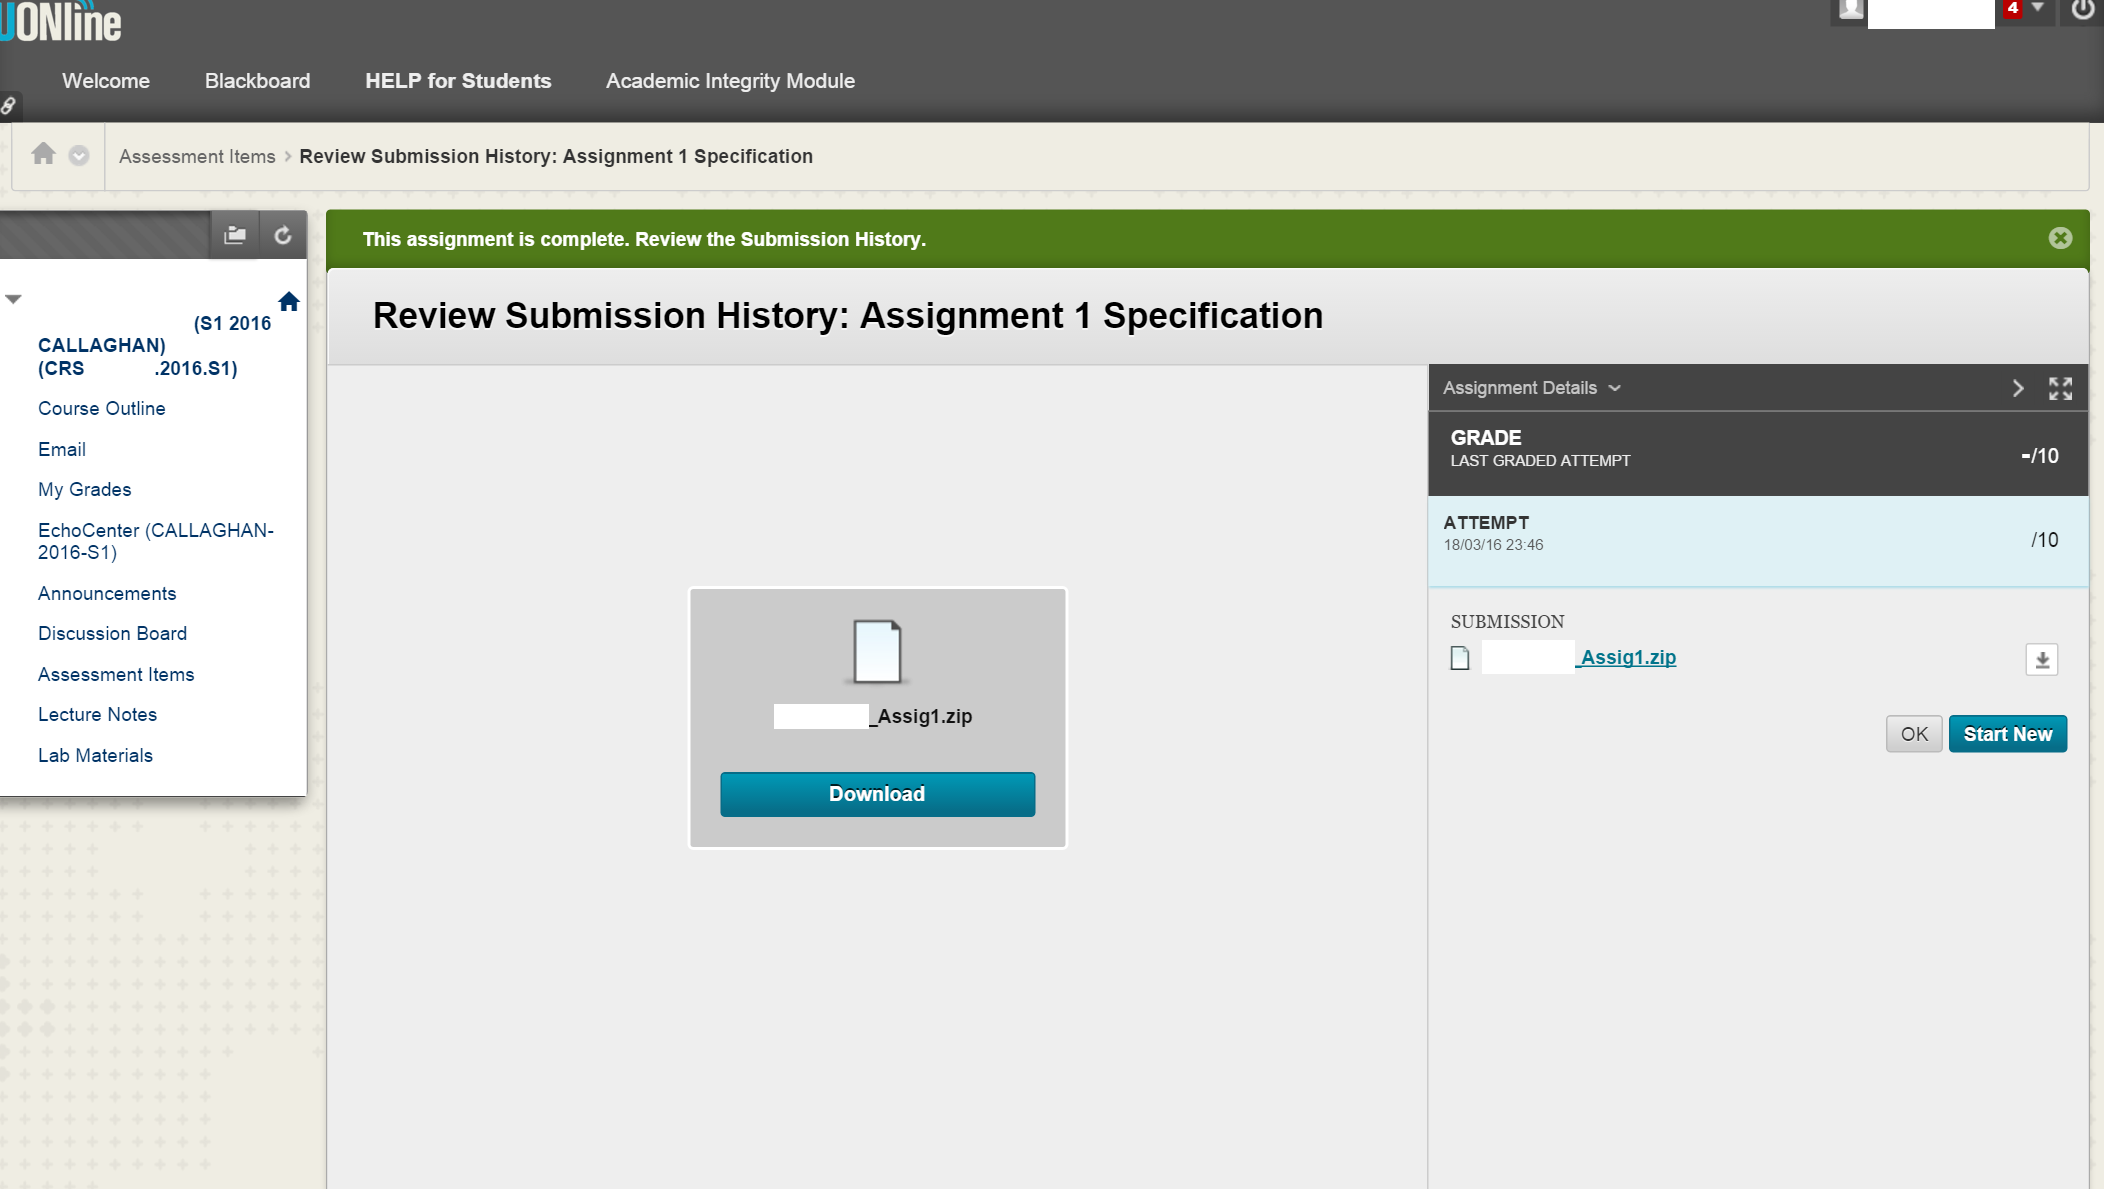
Task: Click the link chain icon at left edge
Action: point(8,105)
